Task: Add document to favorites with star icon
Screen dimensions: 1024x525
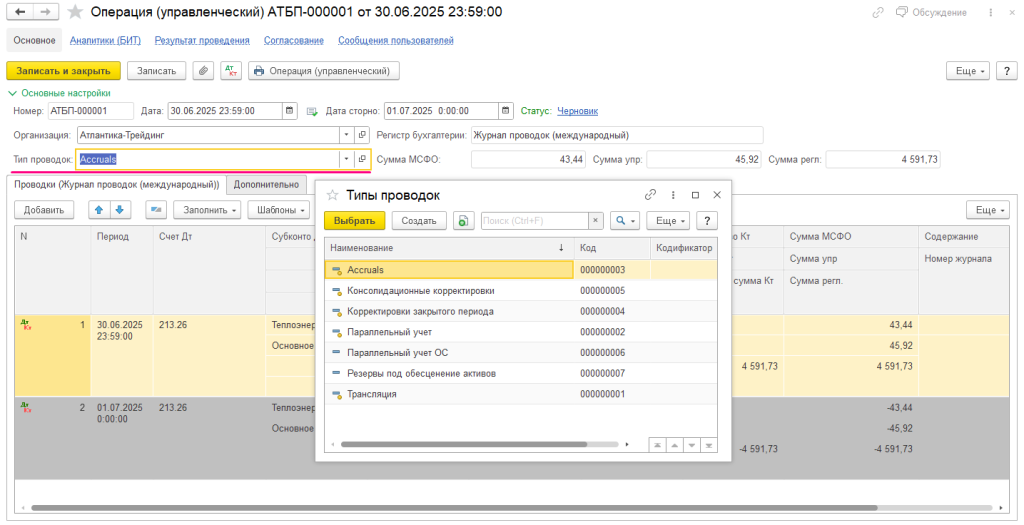Action: (x=75, y=12)
